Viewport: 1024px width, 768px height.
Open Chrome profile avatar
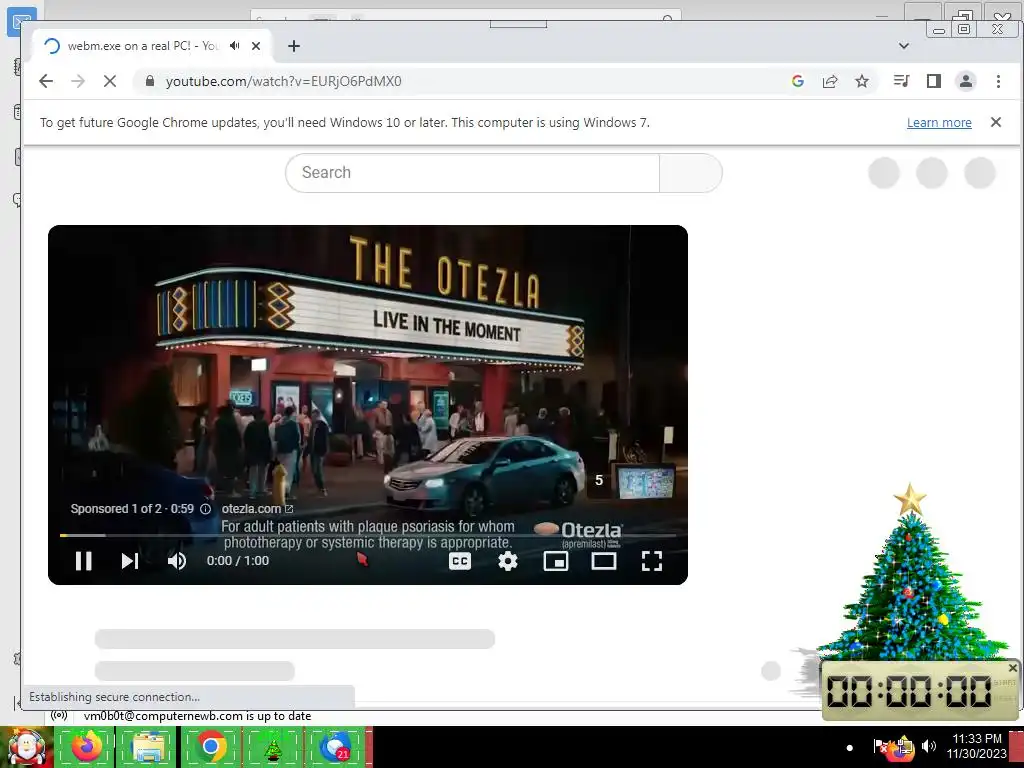pyautogui.click(x=965, y=81)
